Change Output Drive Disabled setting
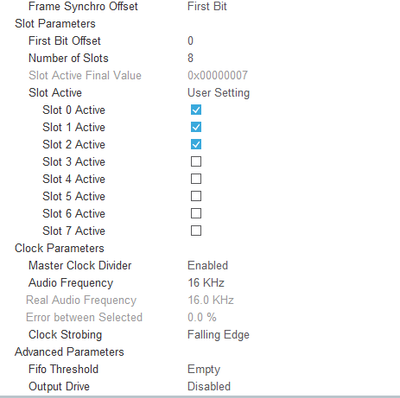The width and height of the screenshot is (400, 398). click(x=209, y=386)
